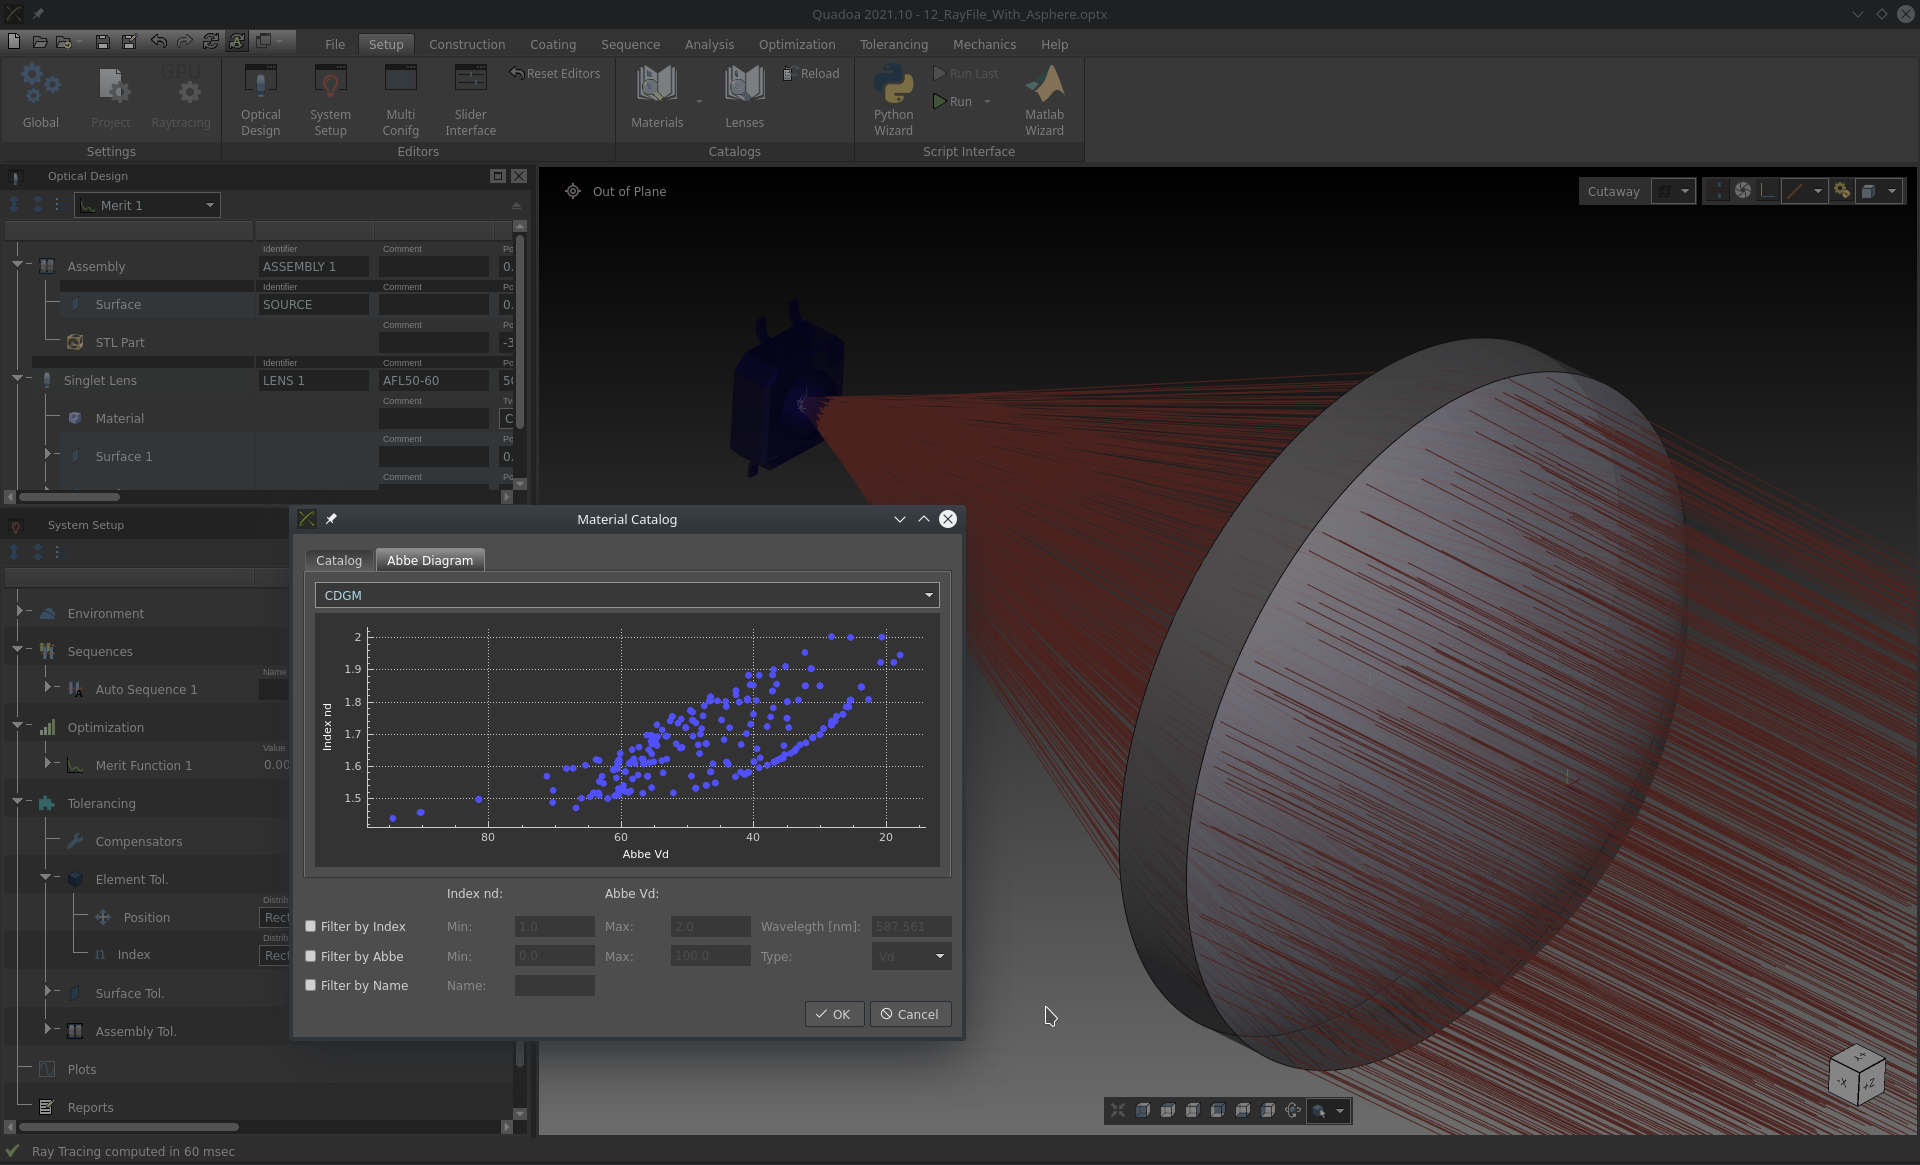Enable Filter by Name checkbox
1920x1165 pixels.
click(311, 985)
